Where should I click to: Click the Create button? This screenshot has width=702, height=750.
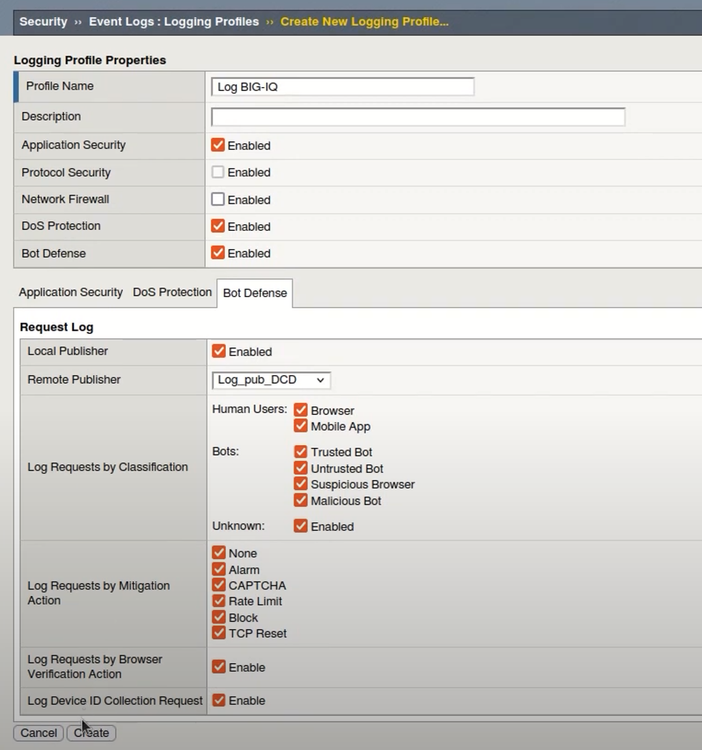coord(91,733)
